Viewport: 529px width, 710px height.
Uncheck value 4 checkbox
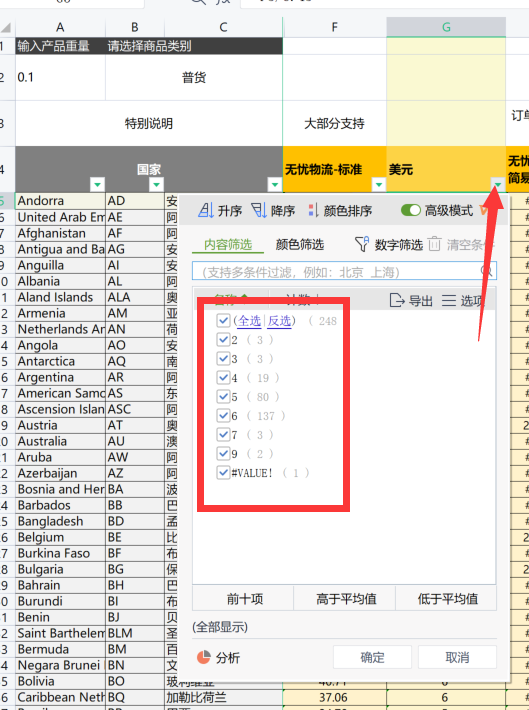(x=223, y=378)
